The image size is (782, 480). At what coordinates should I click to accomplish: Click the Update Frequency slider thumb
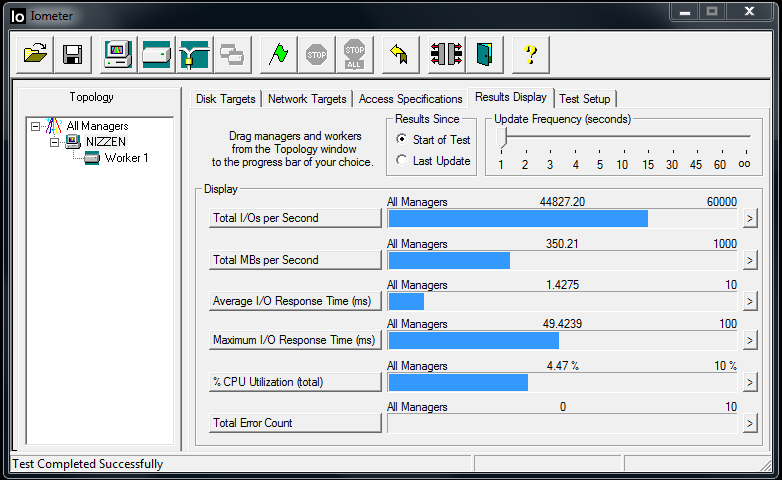point(502,138)
